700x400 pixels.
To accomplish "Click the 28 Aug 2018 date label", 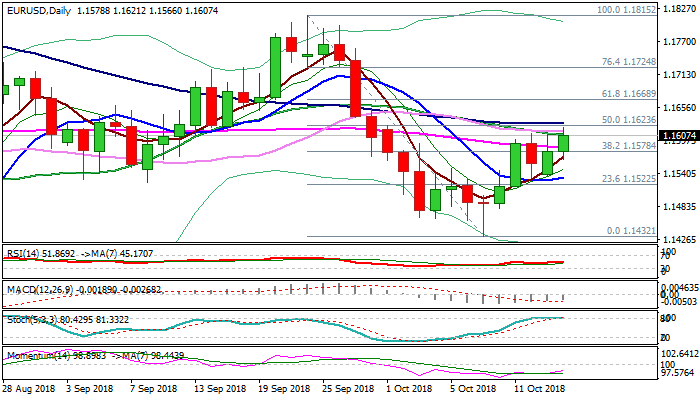I will 29,387.
